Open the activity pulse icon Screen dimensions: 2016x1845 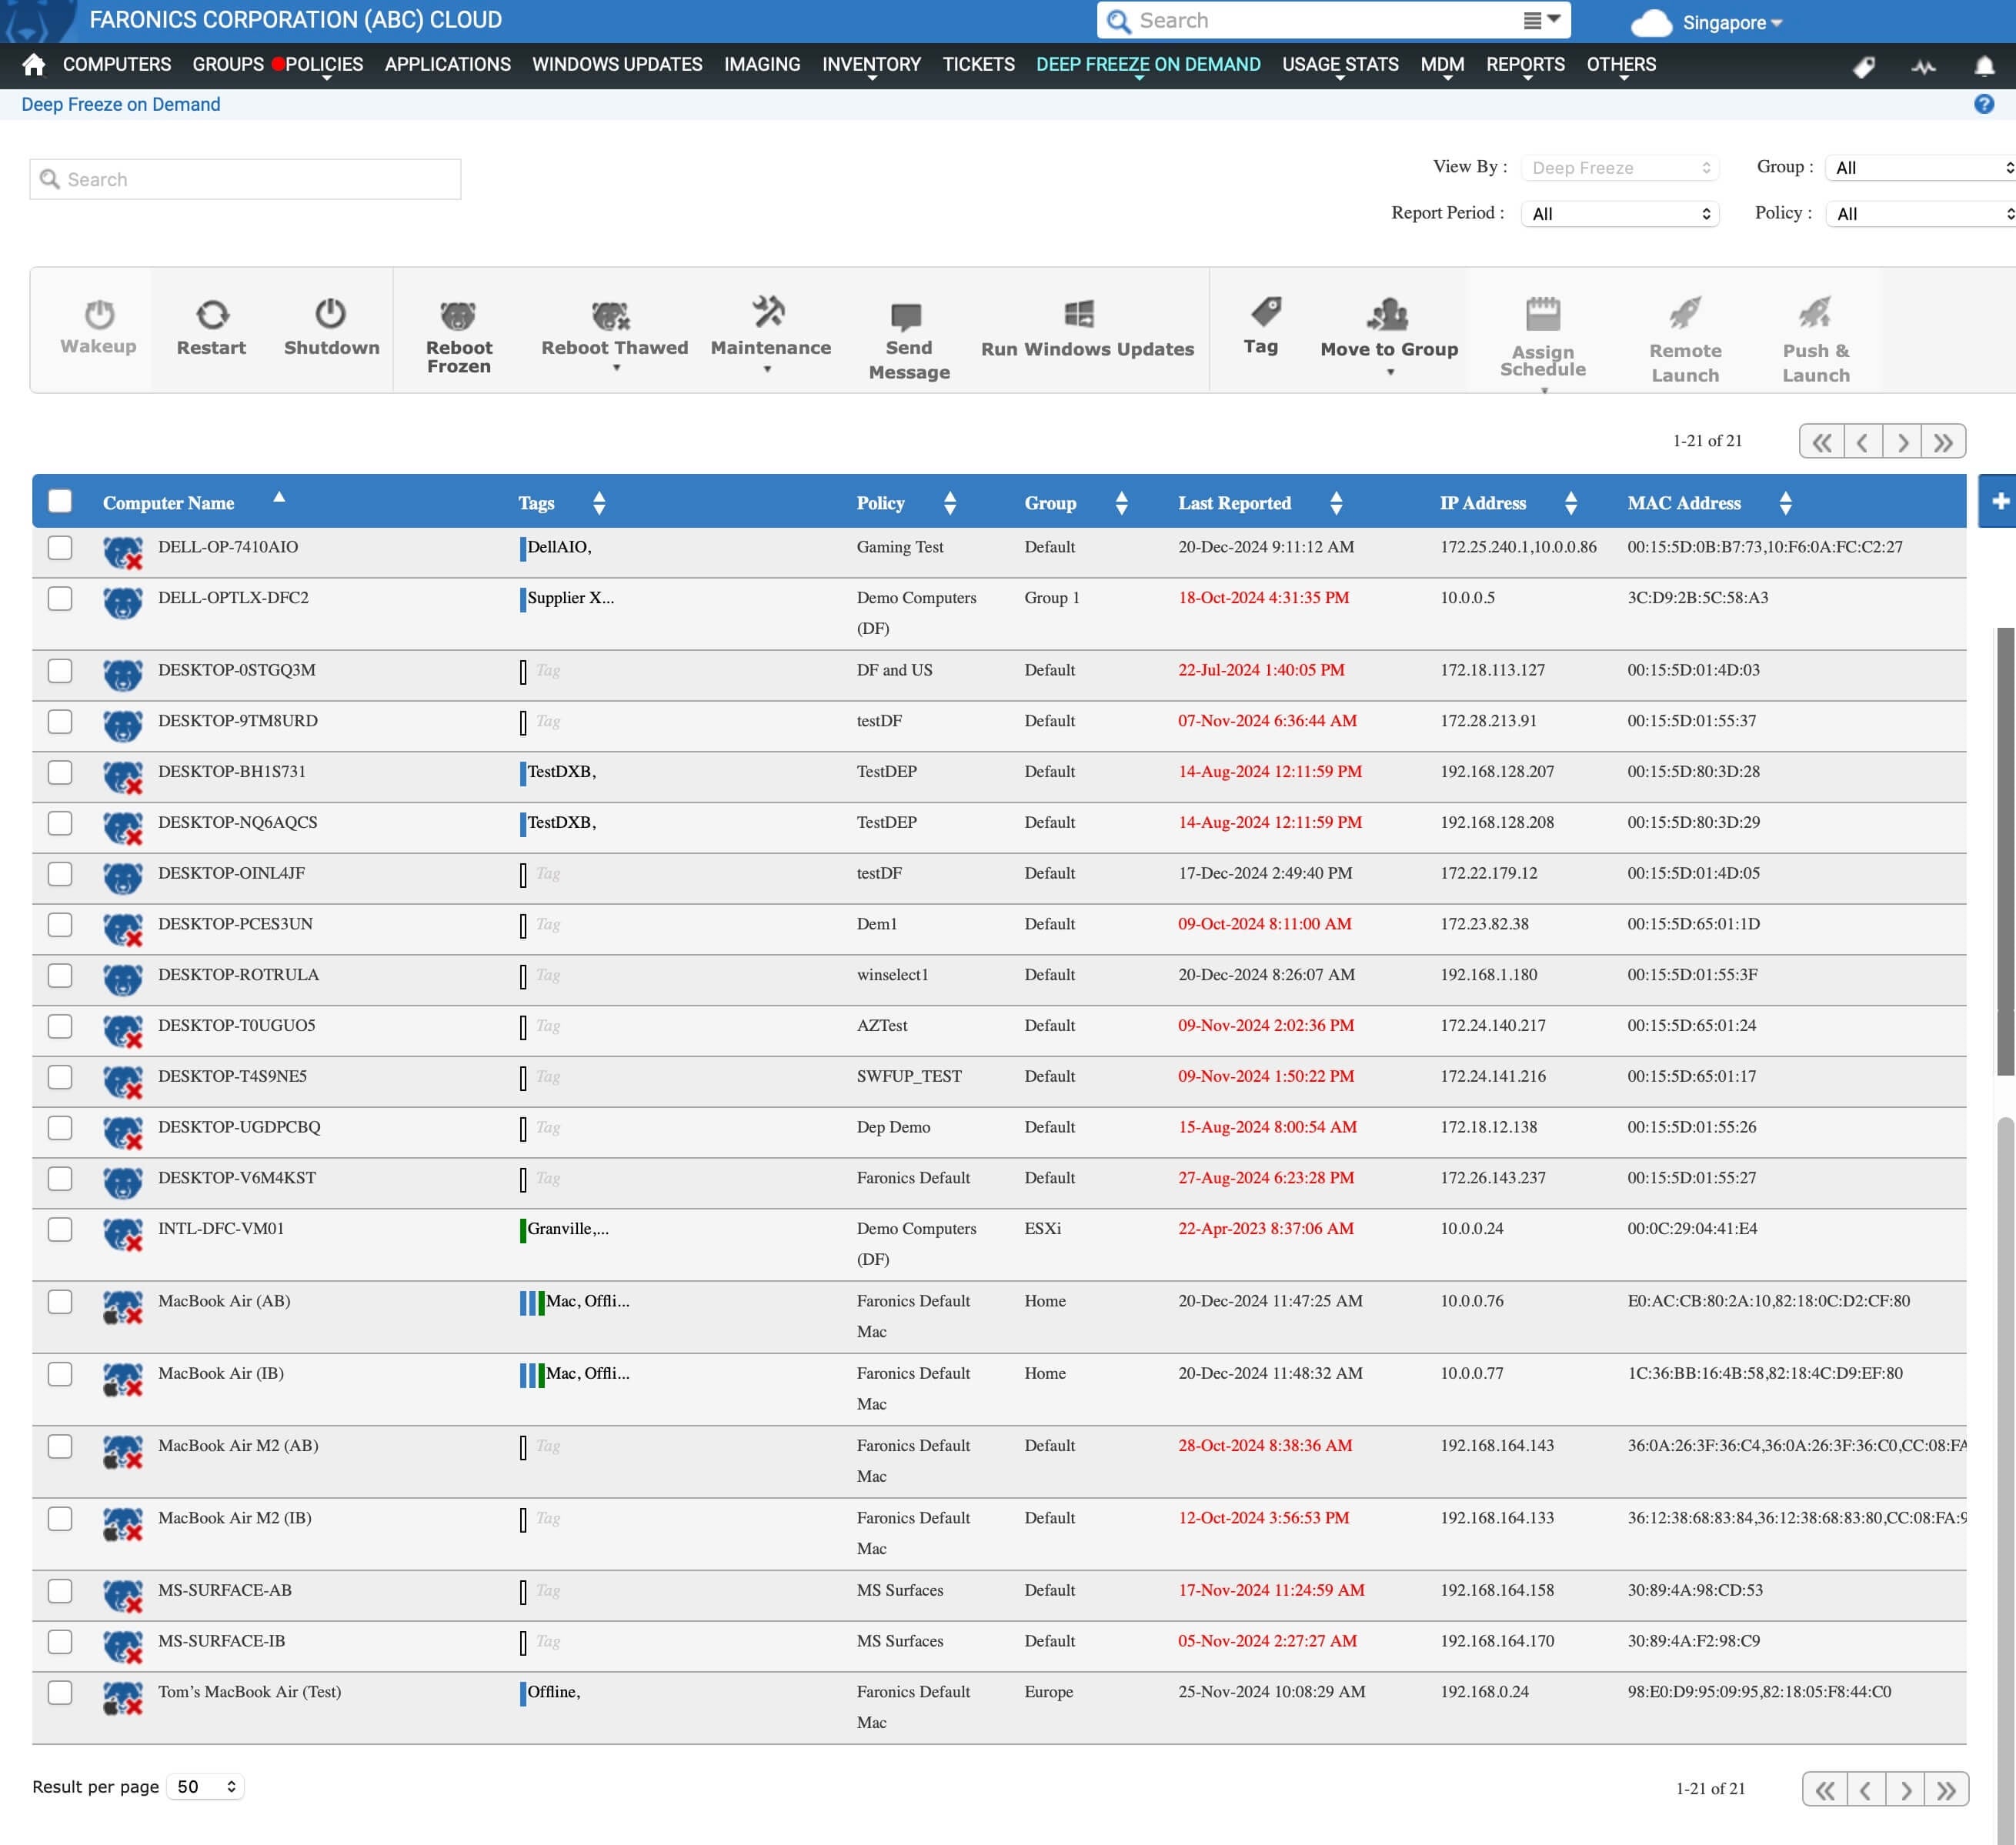point(1923,67)
